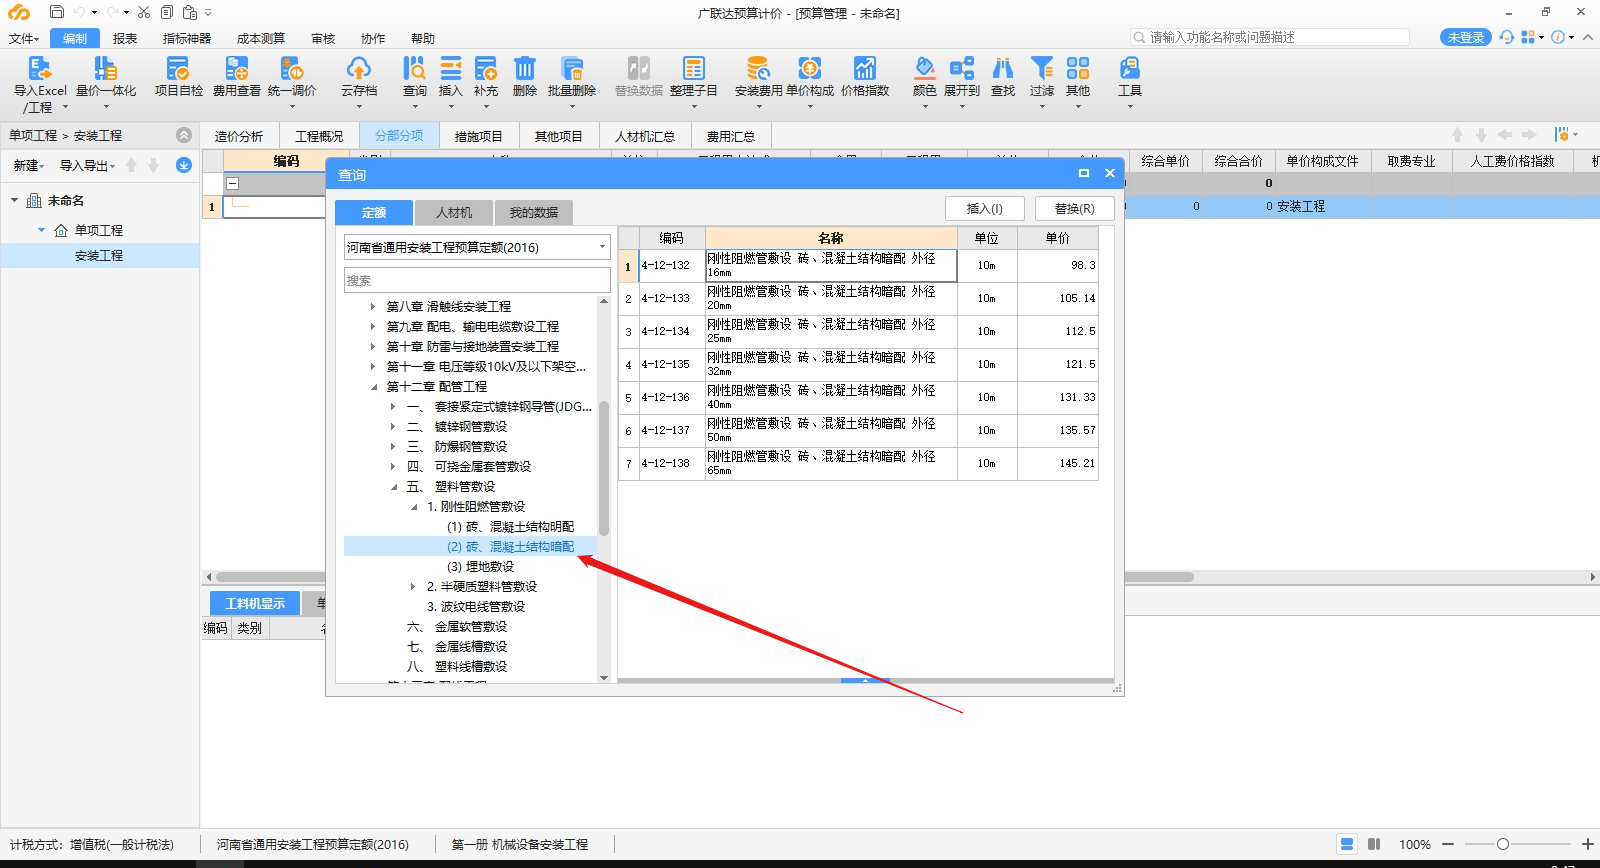Close the 查询 dialog
Image resolution: width=1600 pixels, height=868 pixels.
point(1109,173)
